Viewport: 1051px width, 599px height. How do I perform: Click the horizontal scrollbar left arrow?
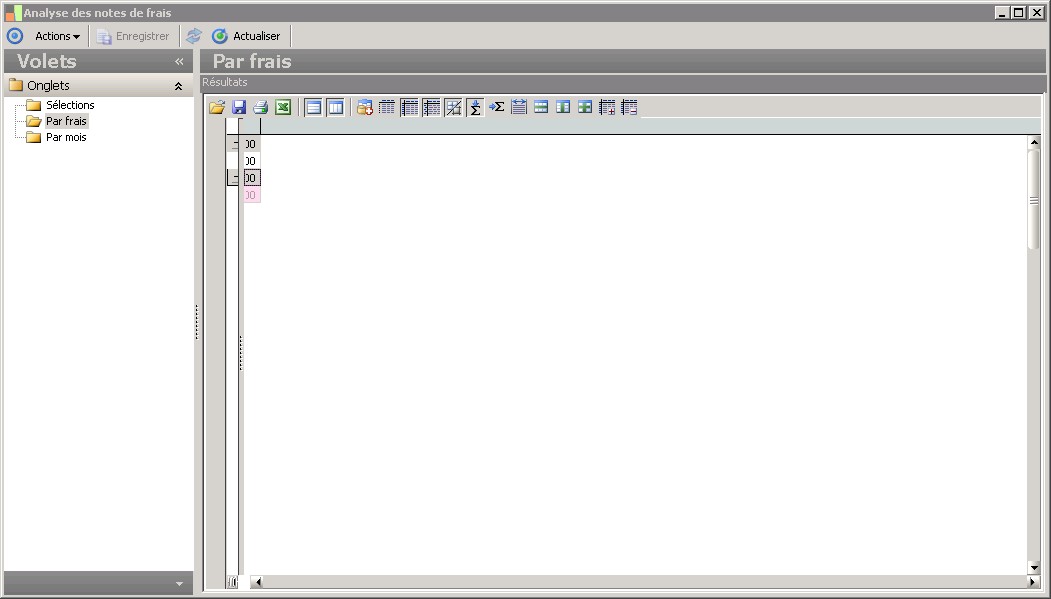pyautogui.click(x=257, y=582)
